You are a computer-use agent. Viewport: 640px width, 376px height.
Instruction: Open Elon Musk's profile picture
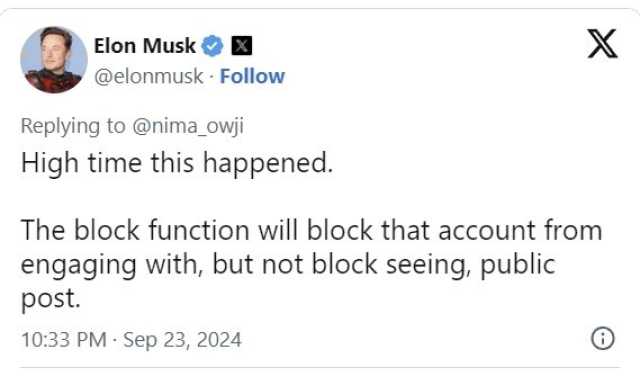tap(54, 60)
